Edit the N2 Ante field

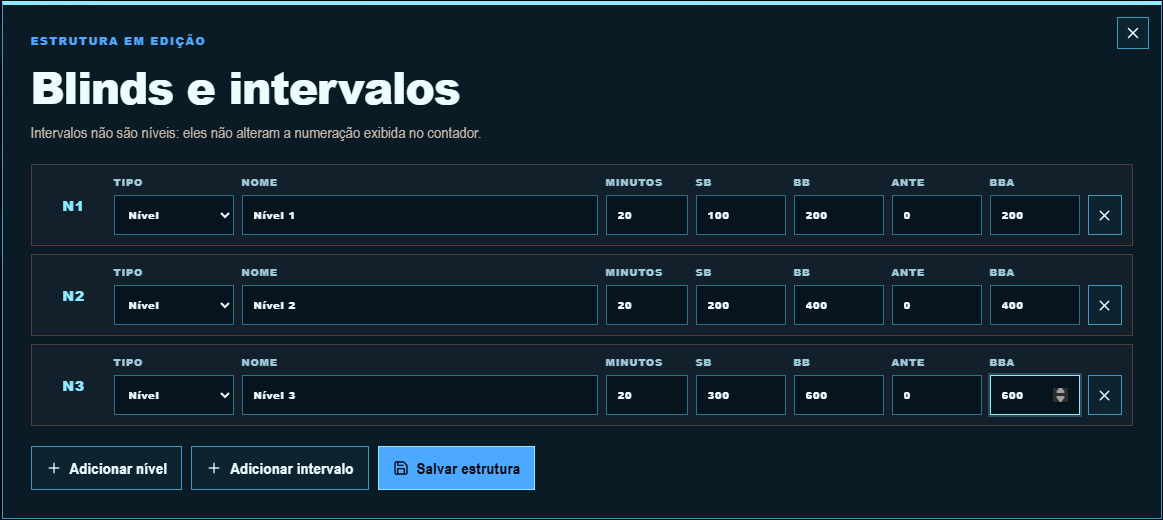[x=937, y=305]
